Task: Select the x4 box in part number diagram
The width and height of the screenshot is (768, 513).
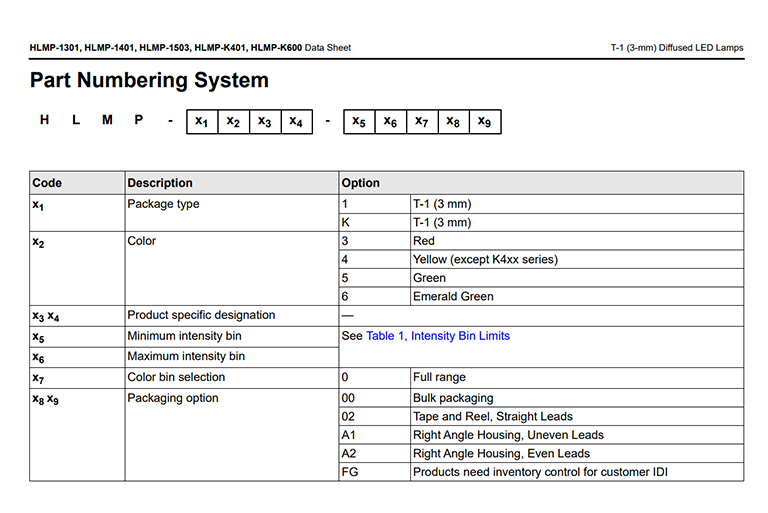Action: pyautogui.click(x=297, y=122)
